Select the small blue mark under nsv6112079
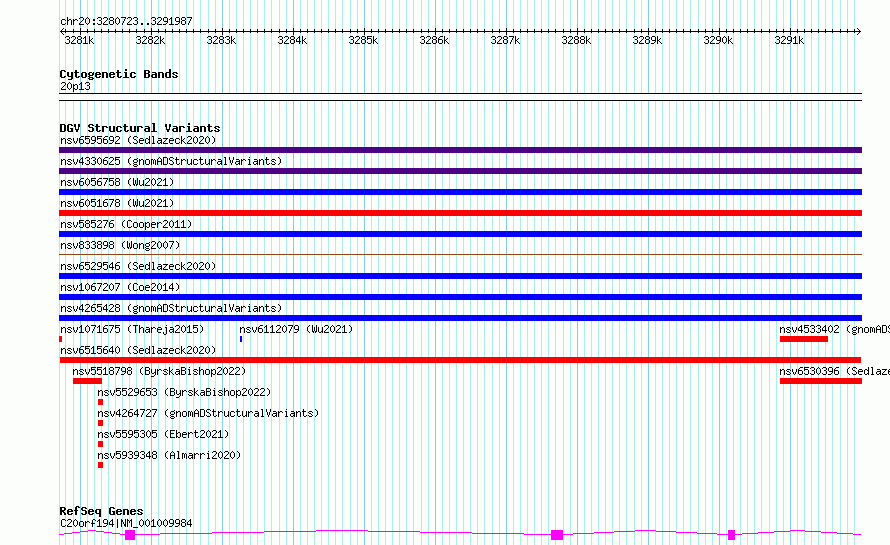 [x=241, y=339]
